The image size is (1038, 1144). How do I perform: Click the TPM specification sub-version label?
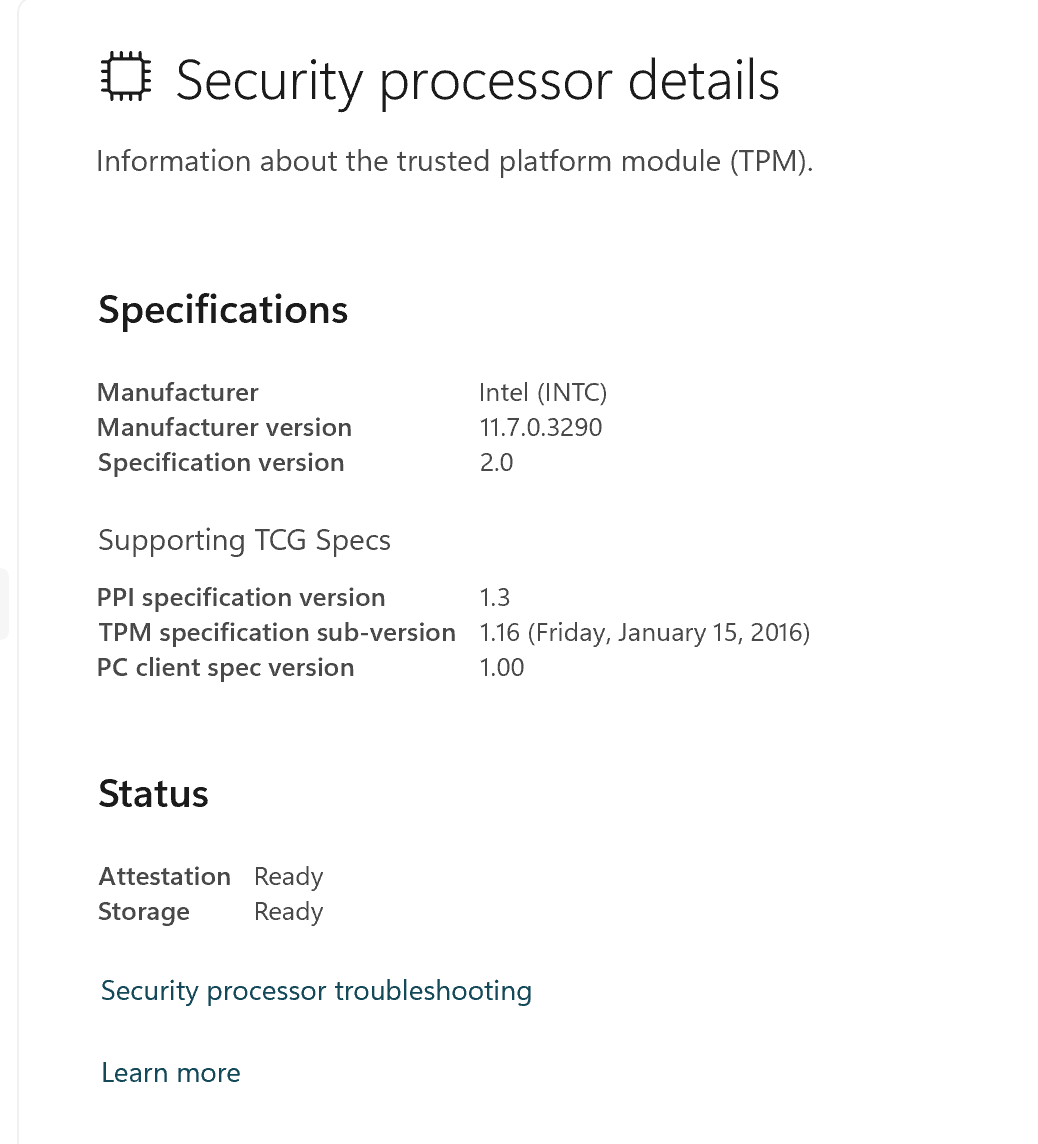point(277,632)
